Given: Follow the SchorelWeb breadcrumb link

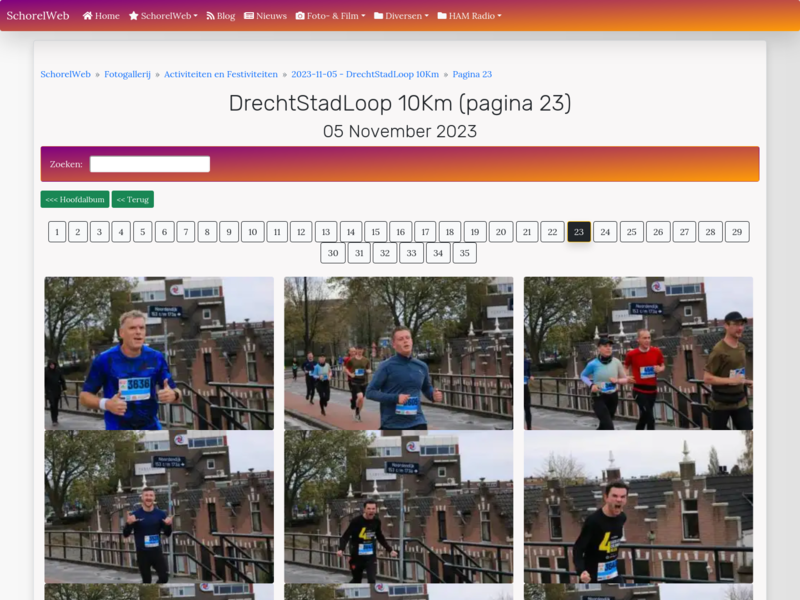Looking at the screenshot, I should tap(65, 74).
